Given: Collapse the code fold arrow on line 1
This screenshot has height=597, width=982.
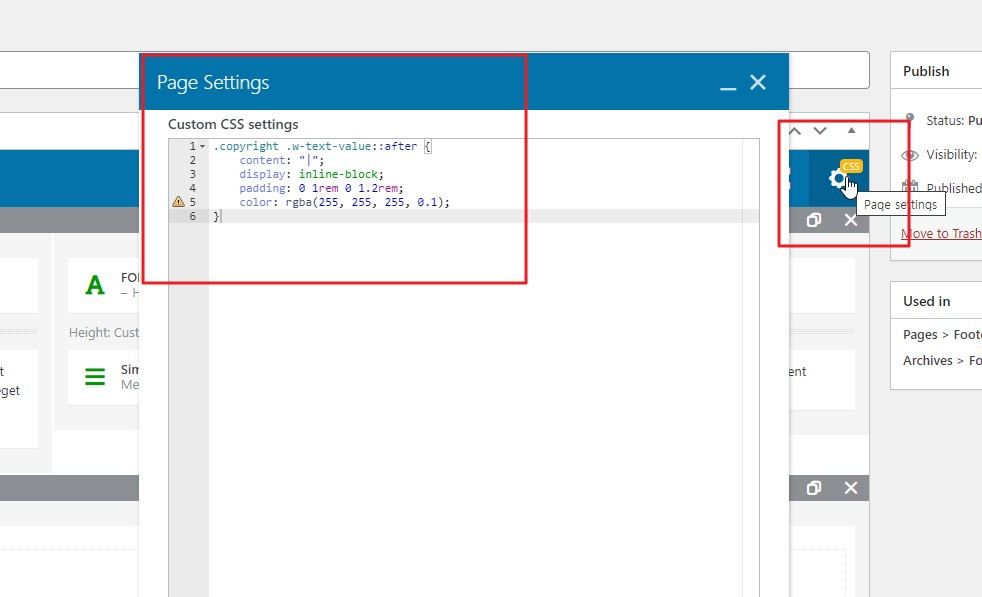Looking at the screenshot, I should point(202,147).
